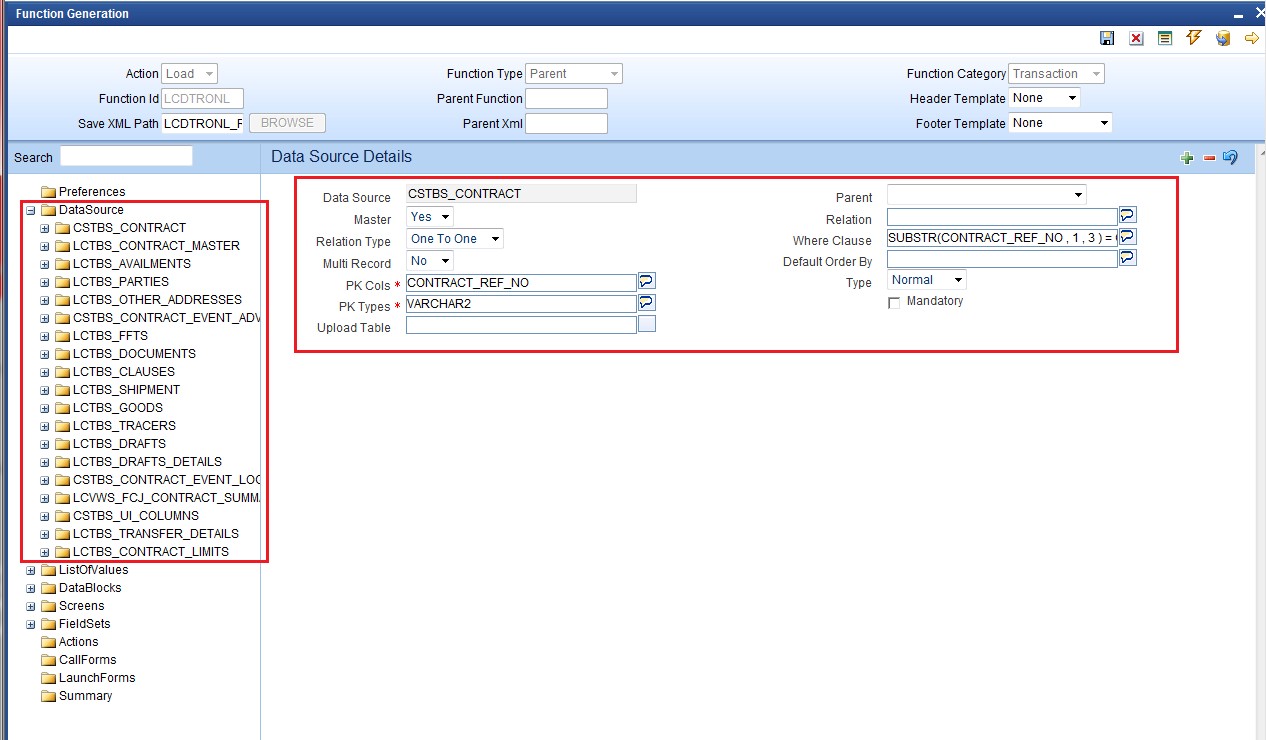Click the Parent Xml field
This screenshot has height=740, width=1266.
point(566,123)
